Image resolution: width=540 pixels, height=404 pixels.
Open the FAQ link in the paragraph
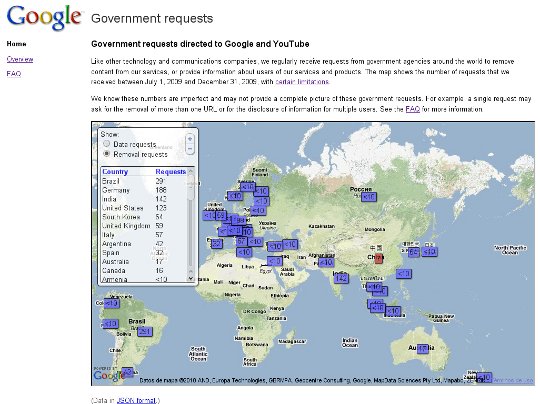pos(413,109)
